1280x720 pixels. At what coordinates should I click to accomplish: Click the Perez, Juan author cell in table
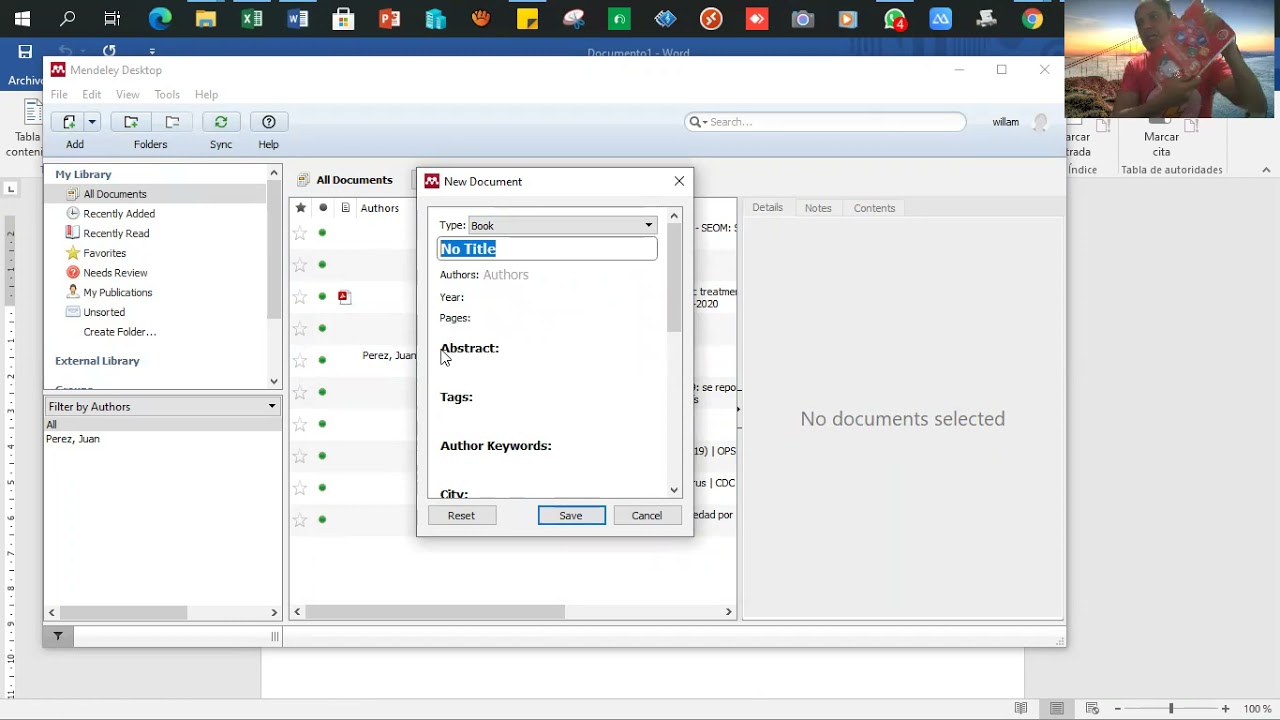[x=389, y=355]
